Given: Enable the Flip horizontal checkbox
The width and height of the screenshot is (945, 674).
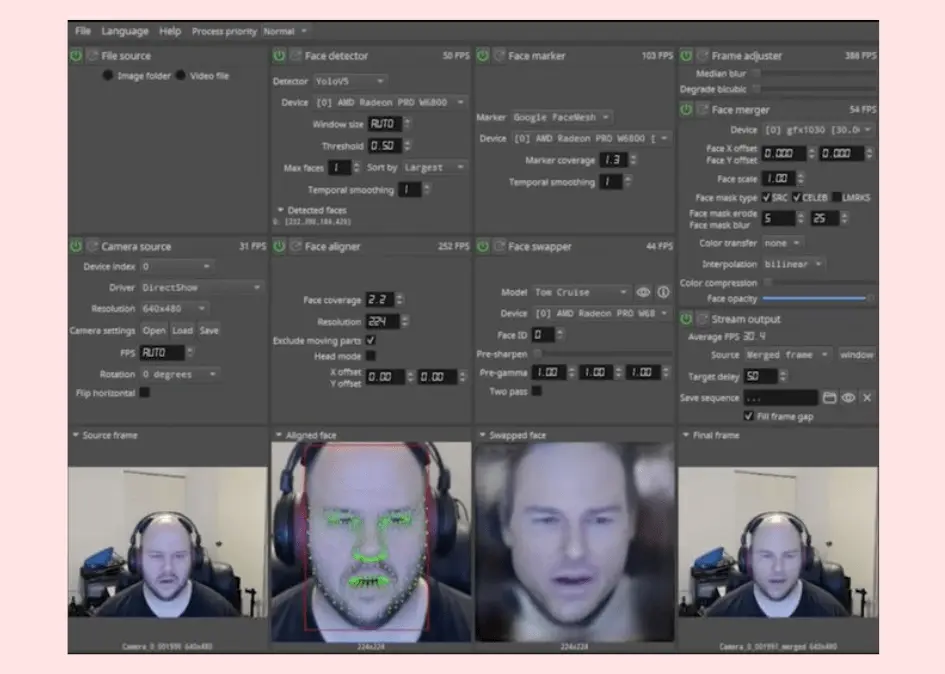Looking at the screenshot, I should (145, 392).
